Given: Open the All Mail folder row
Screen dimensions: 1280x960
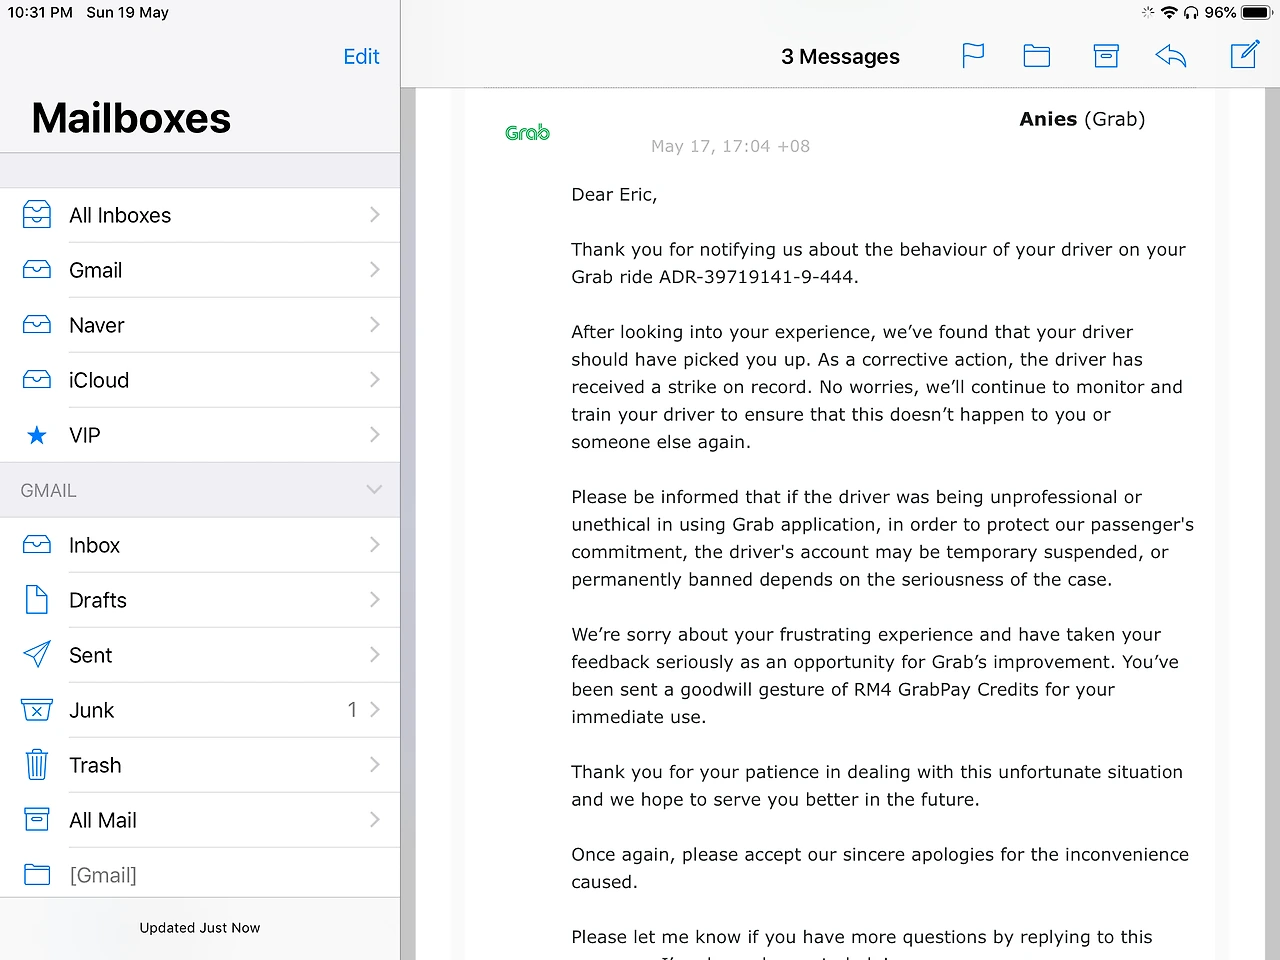Looking at the screenshot, I should (200, 820).
